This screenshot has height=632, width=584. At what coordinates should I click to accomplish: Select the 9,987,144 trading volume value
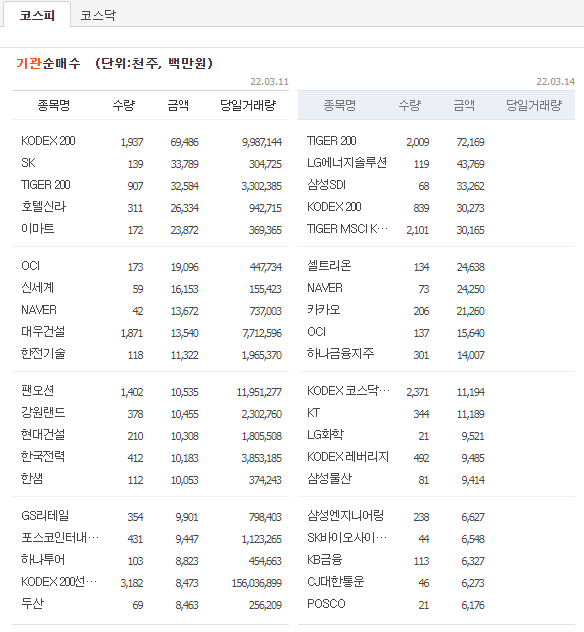262,142
